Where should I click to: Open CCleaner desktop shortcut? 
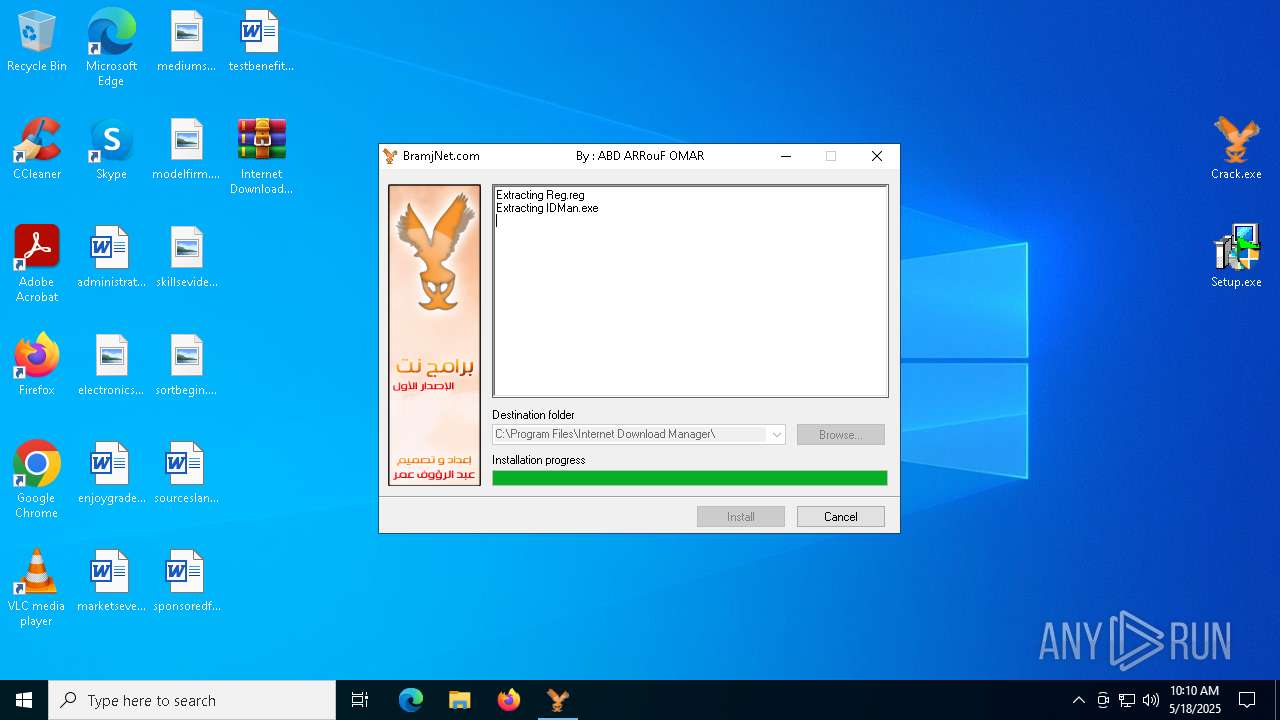[37, 150]
